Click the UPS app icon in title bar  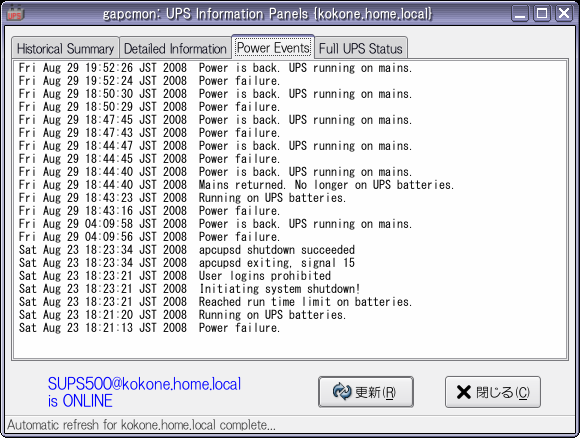coord(15,13)
